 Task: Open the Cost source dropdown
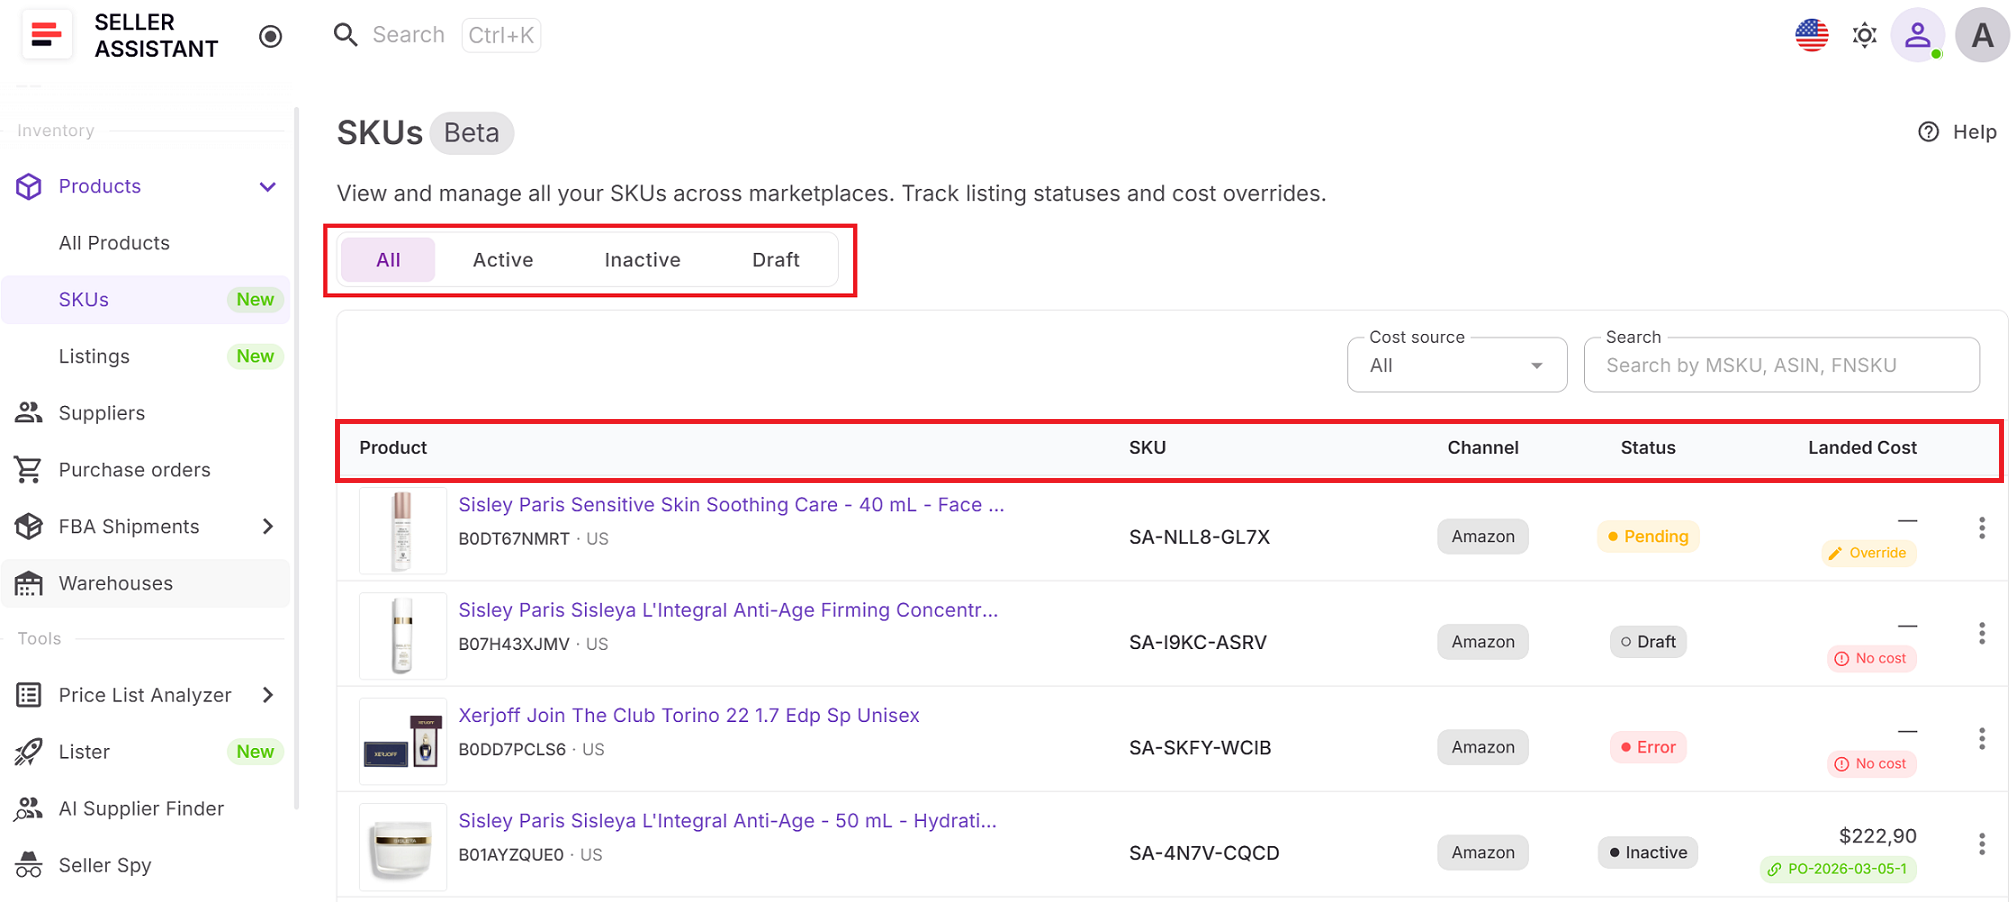[1456, 365]
